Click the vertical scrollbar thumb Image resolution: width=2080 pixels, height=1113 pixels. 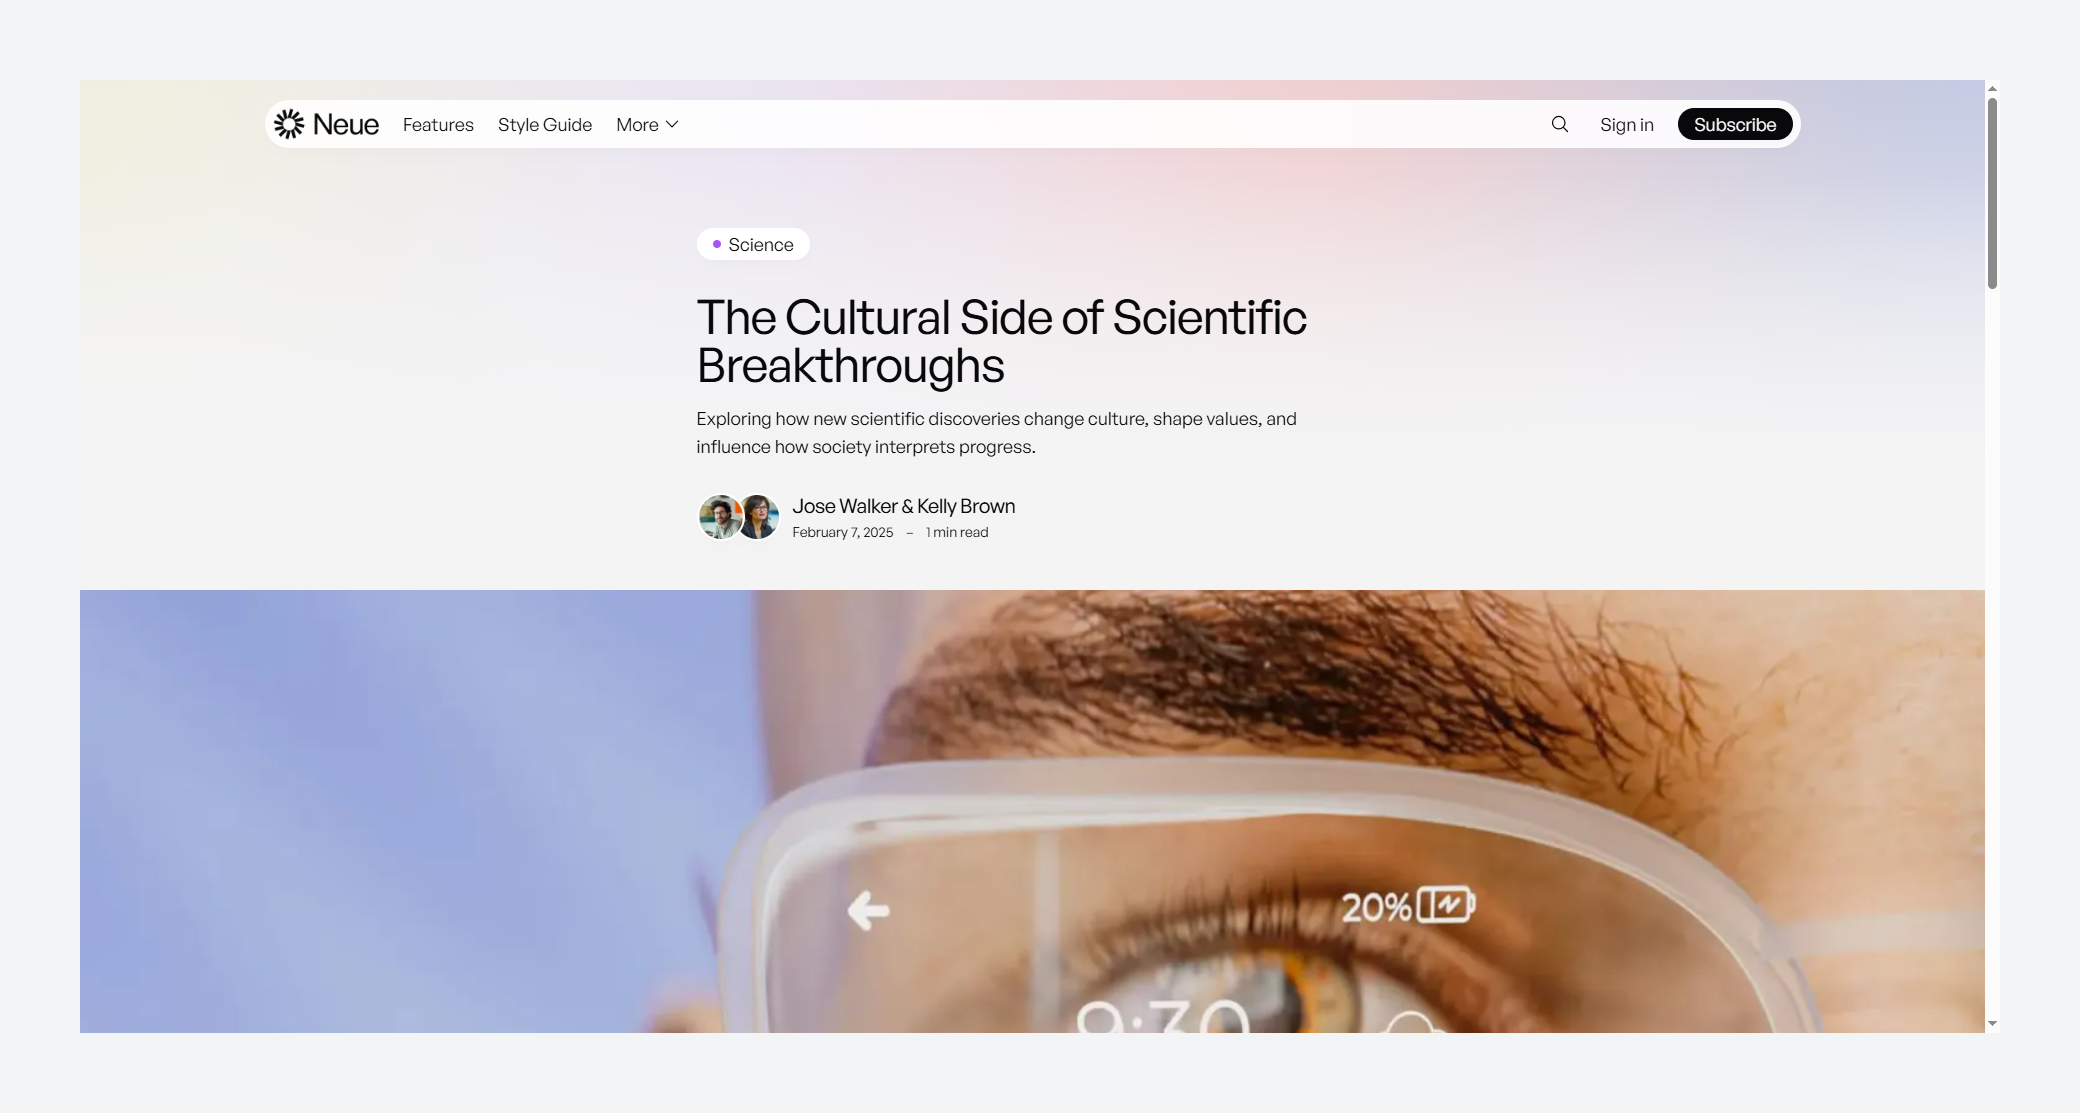pyautogui.click(x=1992, y=194)
